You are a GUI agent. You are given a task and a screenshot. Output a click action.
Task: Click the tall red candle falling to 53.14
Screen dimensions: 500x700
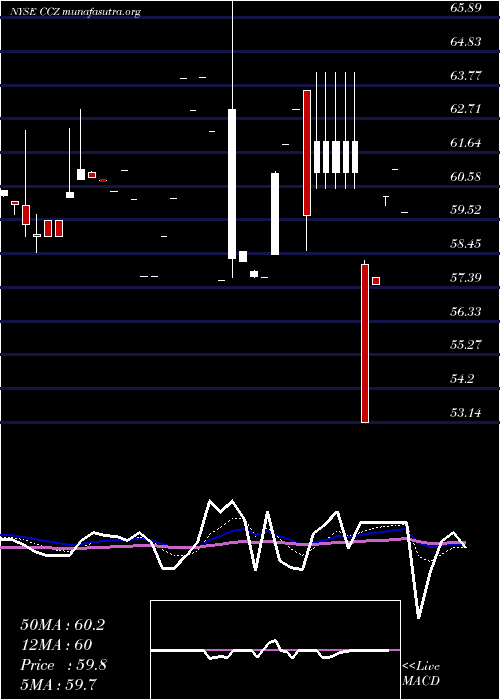click(365, 343)
